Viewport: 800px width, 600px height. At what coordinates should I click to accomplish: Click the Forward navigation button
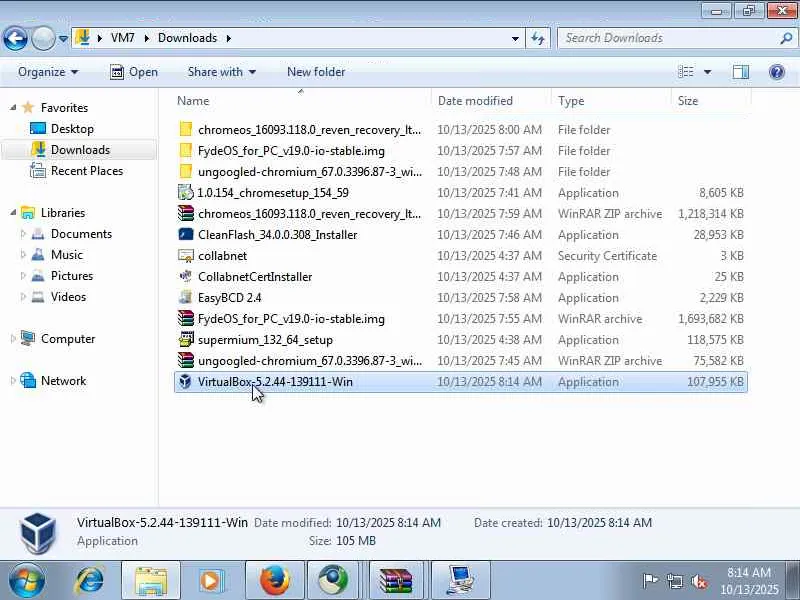pyautogui.click(x=43, y=38)
